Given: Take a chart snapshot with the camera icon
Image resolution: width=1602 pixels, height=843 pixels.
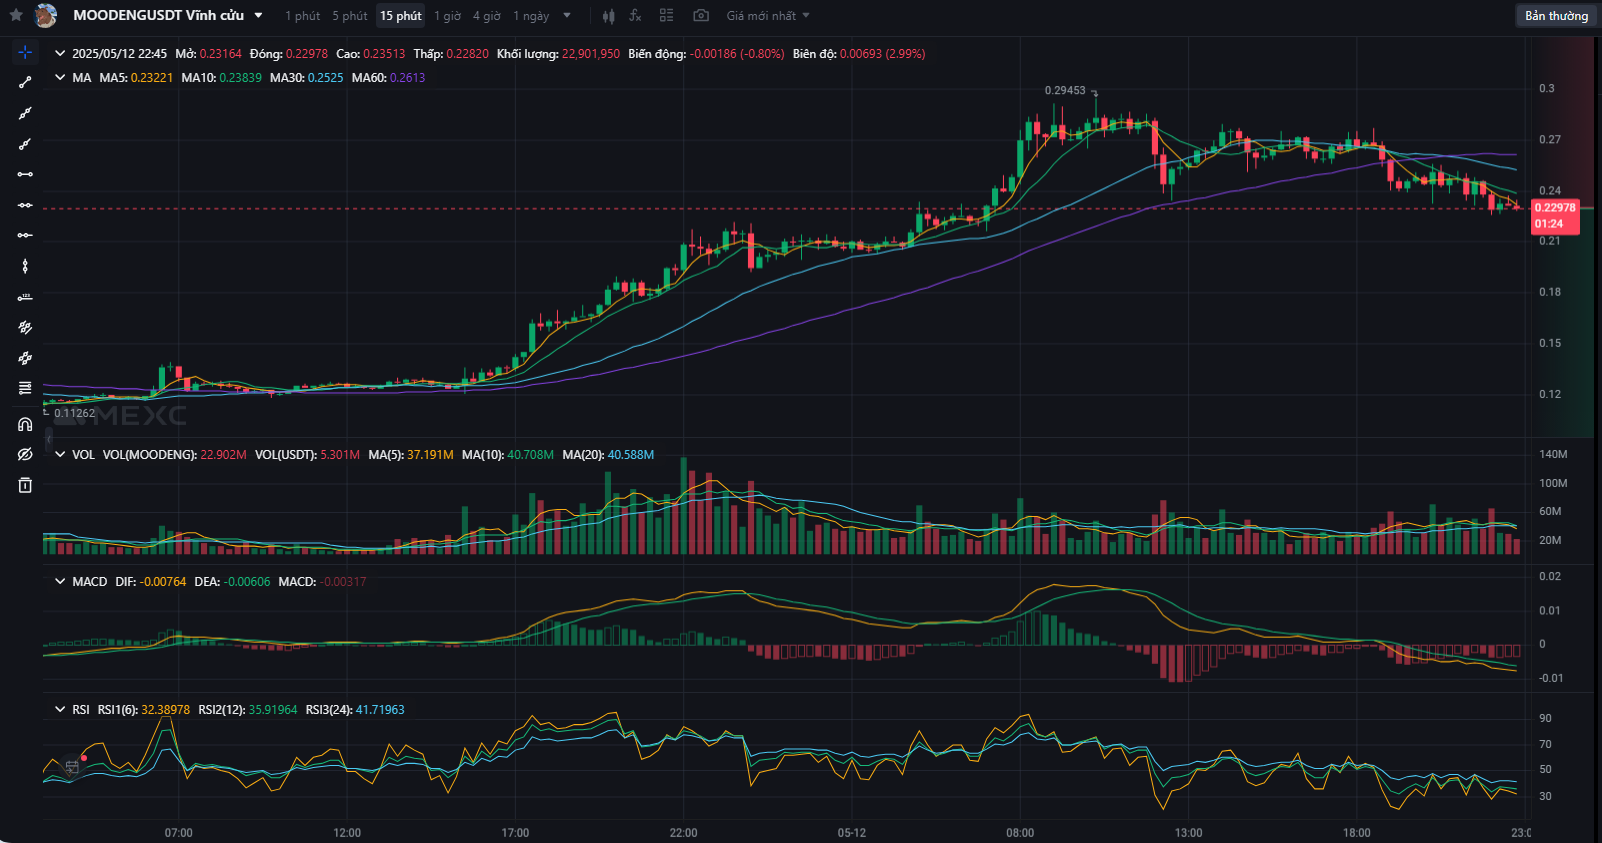Looking at the screenshot, I should point(701,16).
